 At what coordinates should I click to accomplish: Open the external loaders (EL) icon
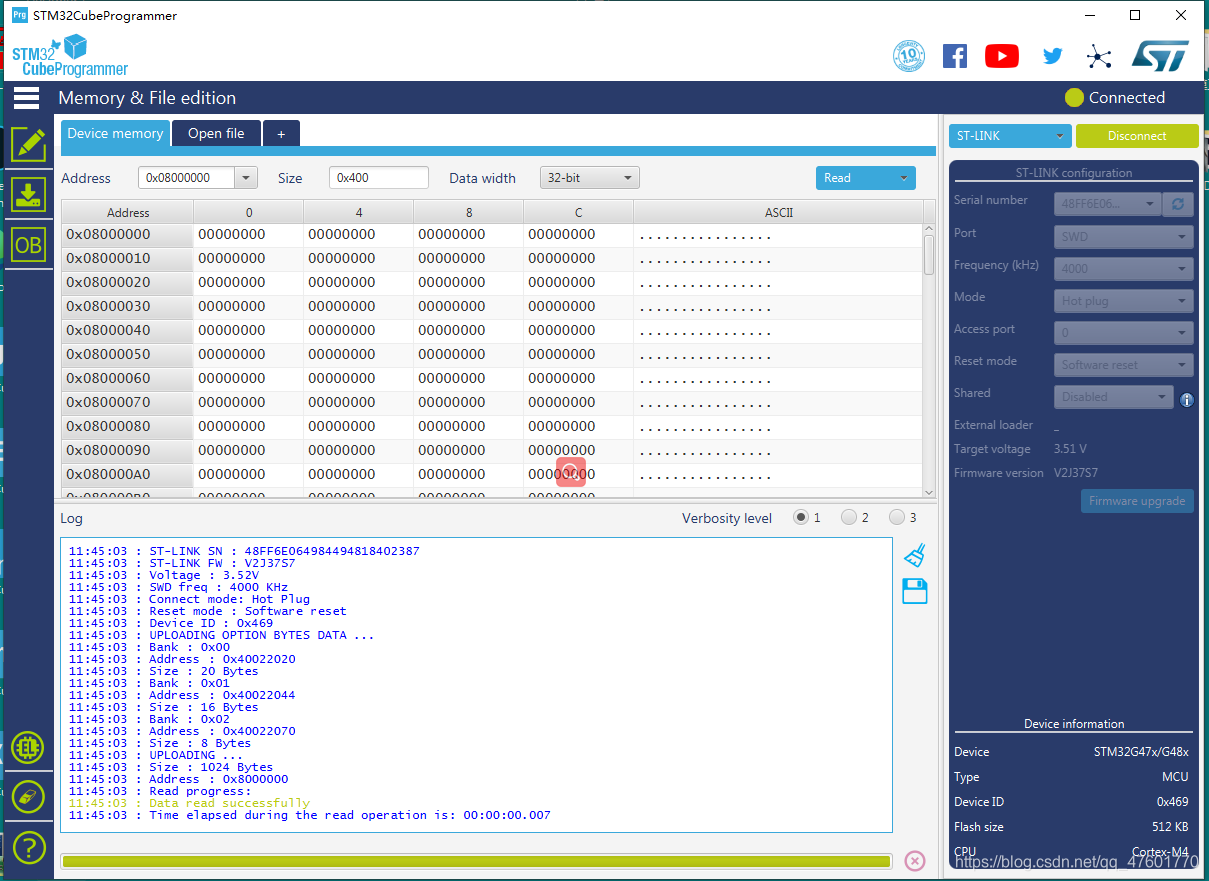[x=28, y=747]
